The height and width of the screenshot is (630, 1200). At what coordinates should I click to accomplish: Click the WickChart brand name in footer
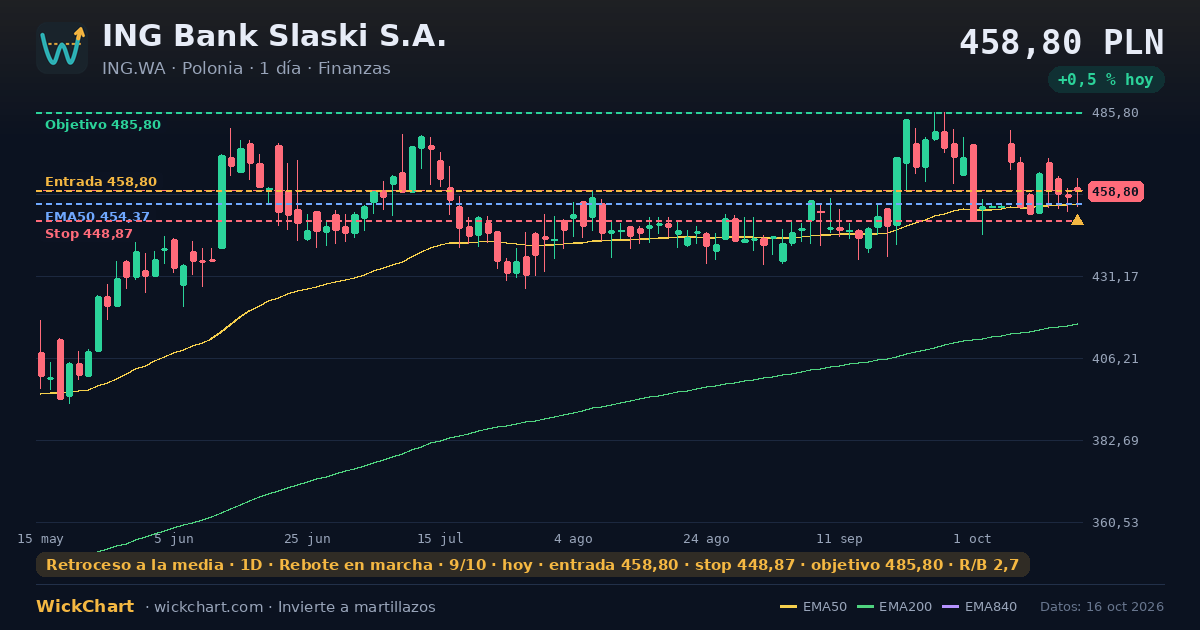(x=85, y=607)
